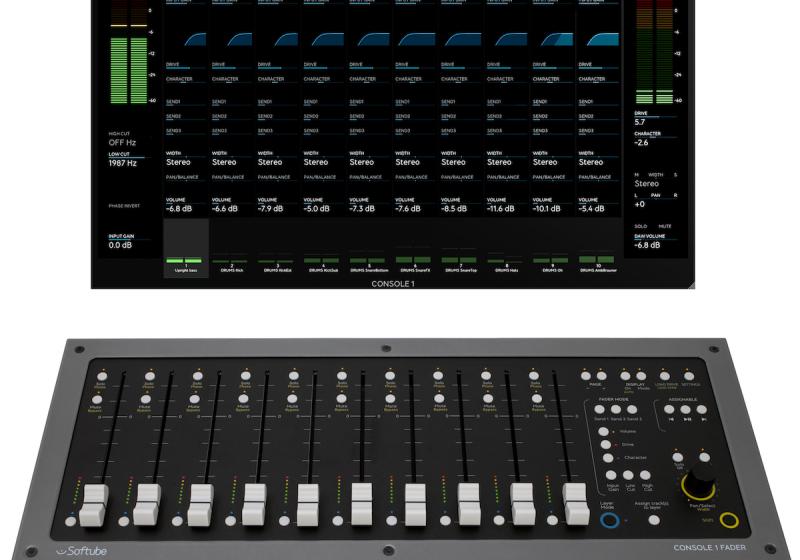Select track 1 Upright bass on screen

point(186,248)
